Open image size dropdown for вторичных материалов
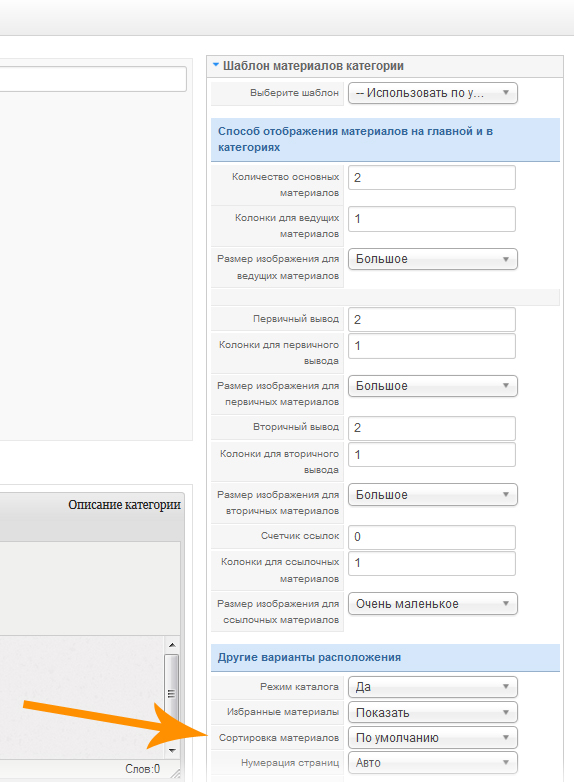This screenshot has width=574, height=782. tap(432, 495)
